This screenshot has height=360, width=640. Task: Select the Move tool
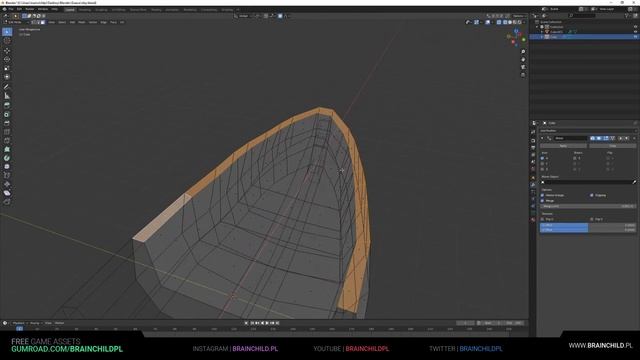(7, 51)
